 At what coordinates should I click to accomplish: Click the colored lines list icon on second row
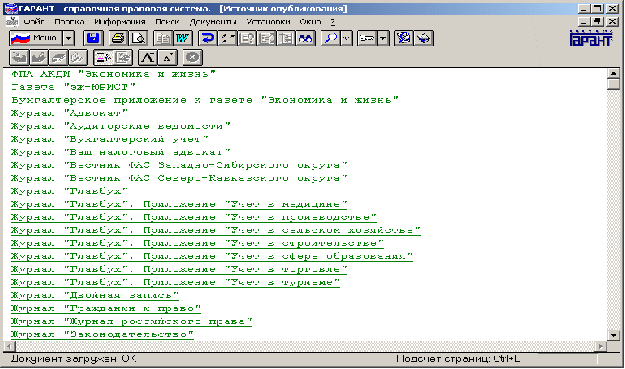pos(103,58)
